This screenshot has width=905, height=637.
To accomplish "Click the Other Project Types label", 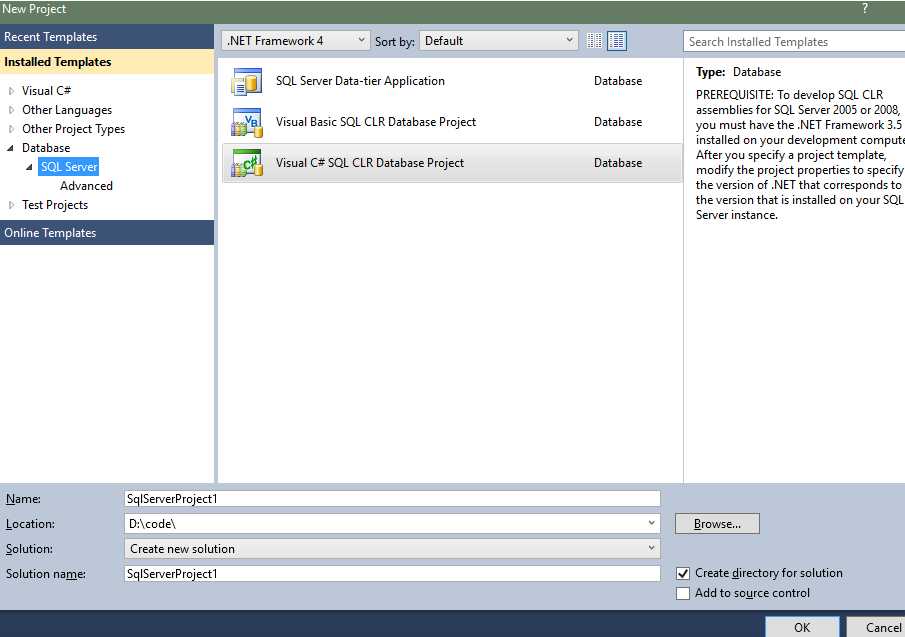I will 73,129.
